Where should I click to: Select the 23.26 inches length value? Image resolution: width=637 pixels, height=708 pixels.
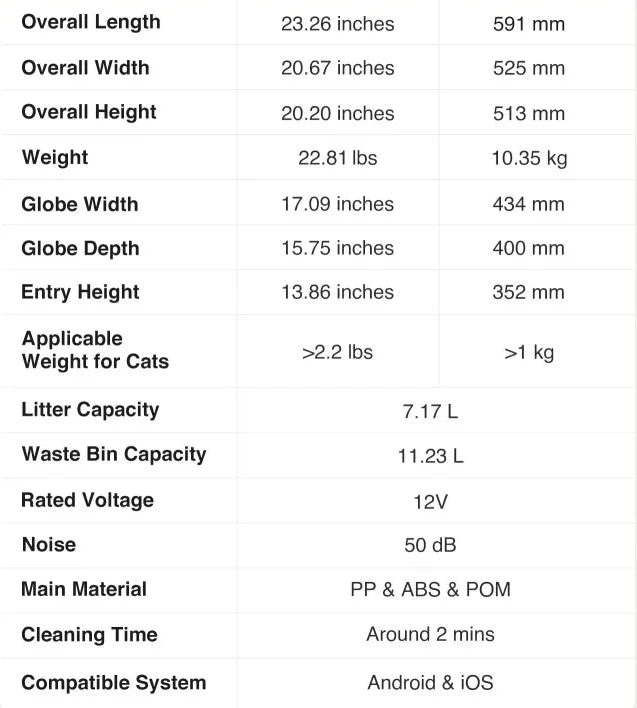coord(337,23)
